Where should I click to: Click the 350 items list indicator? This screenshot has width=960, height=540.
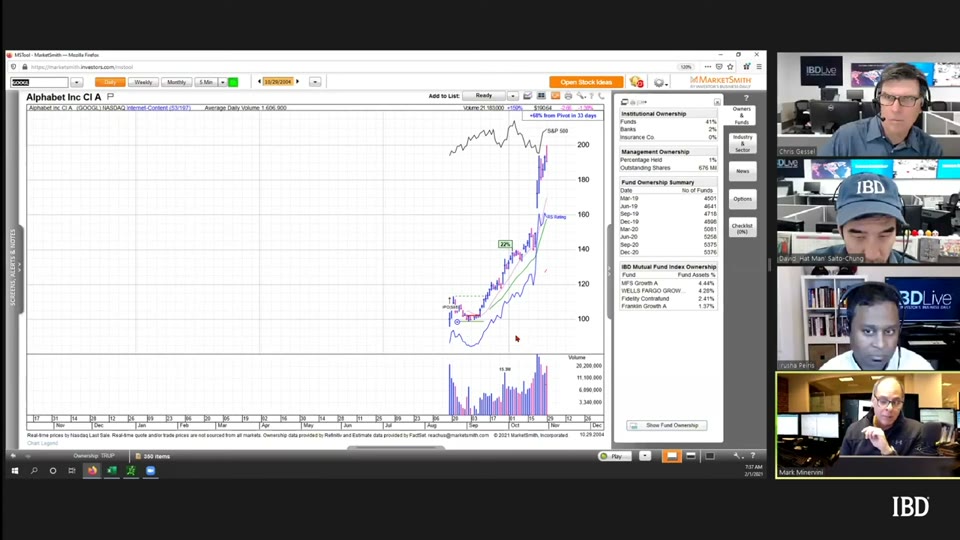point(153,456)
